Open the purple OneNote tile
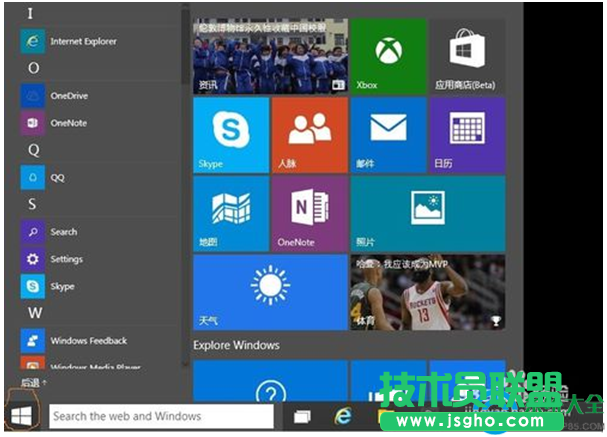 click(x=310, y=214)
